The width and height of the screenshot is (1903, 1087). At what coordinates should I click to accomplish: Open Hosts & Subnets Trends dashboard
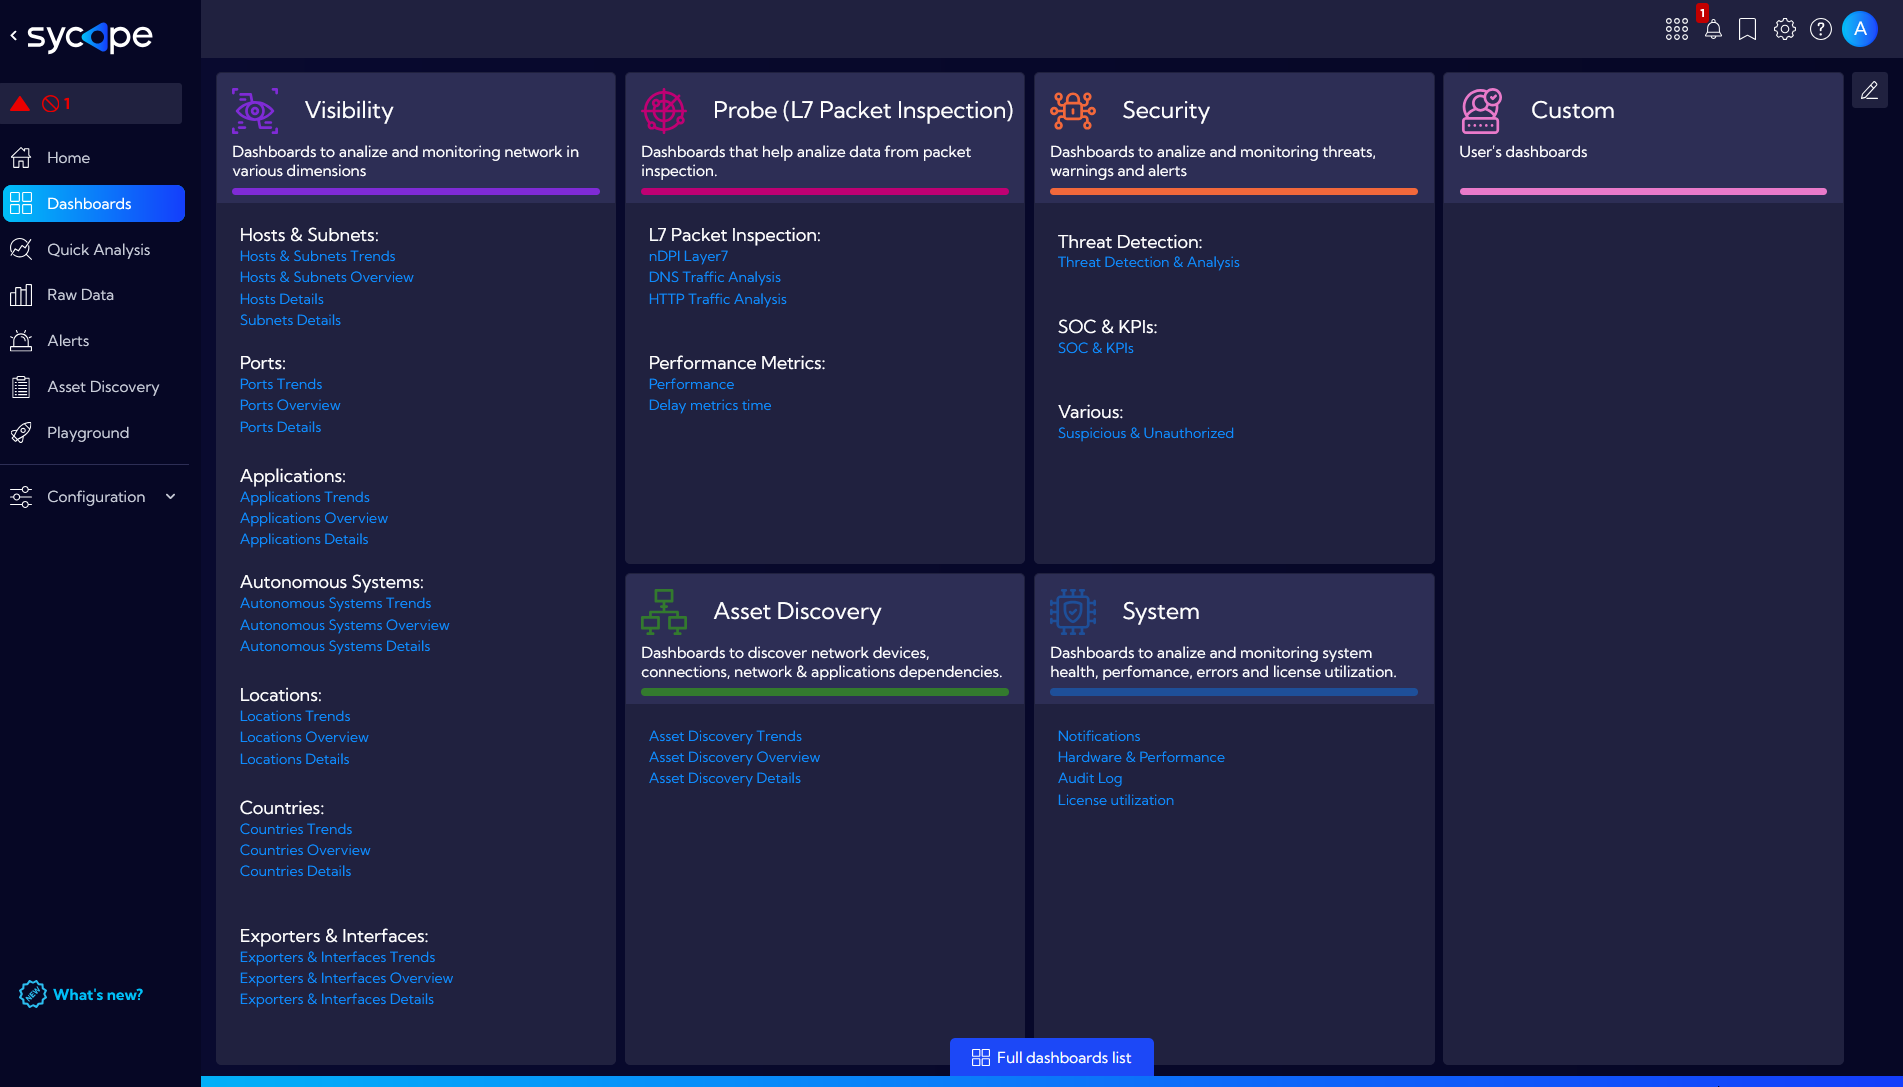[x=317, y=257]
